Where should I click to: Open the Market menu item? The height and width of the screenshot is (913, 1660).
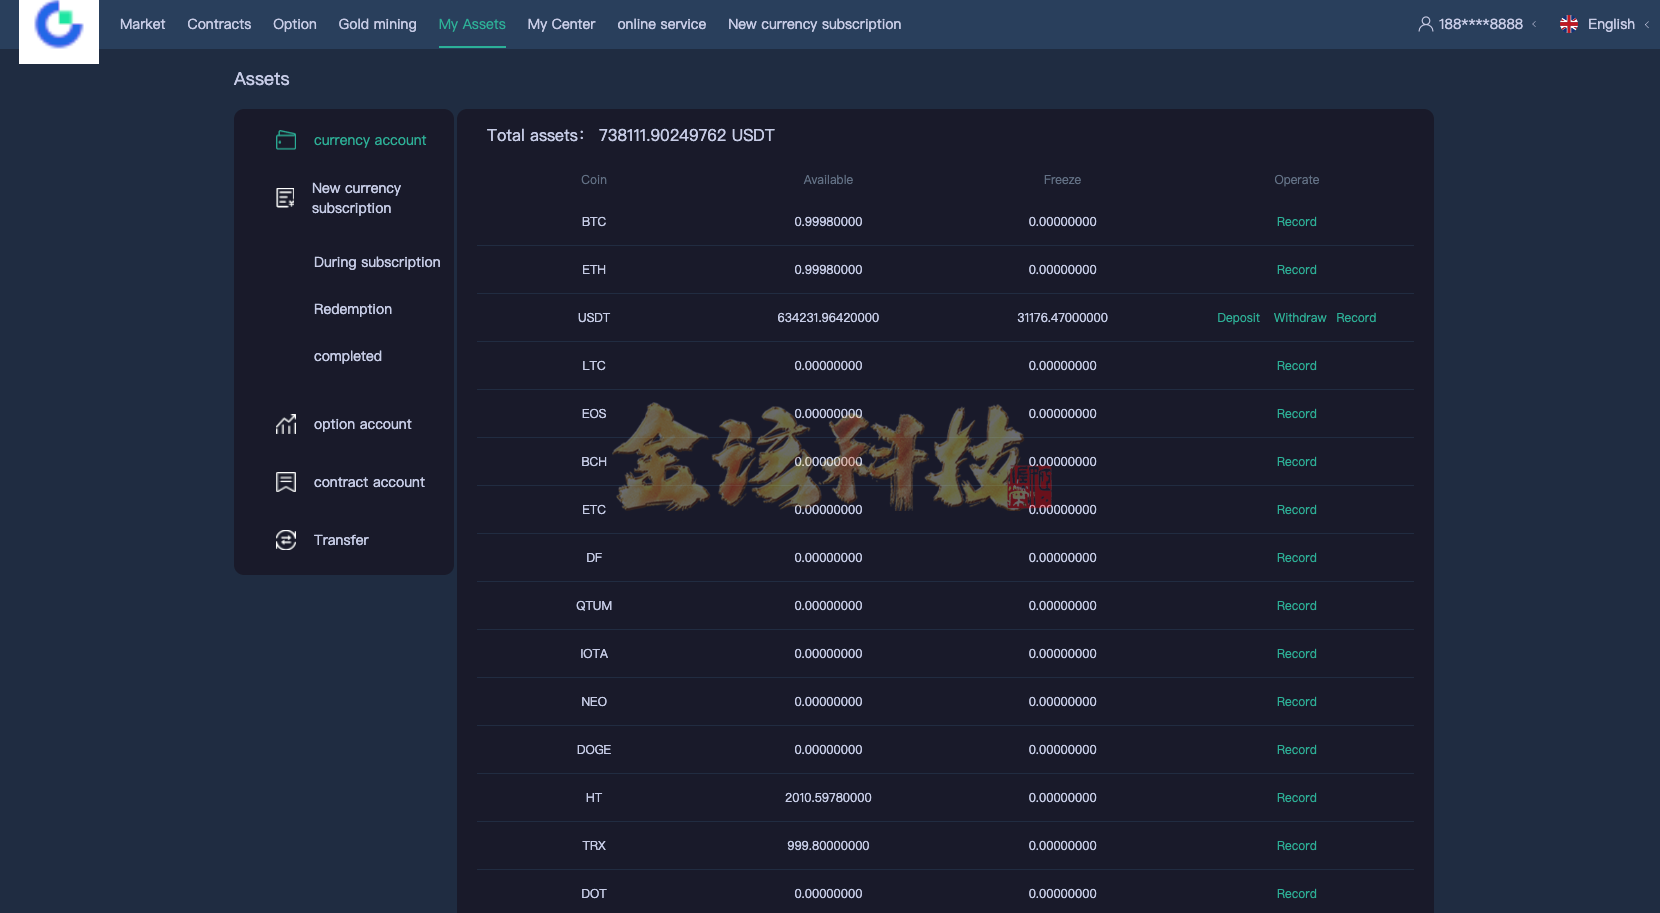click(142, 24)
